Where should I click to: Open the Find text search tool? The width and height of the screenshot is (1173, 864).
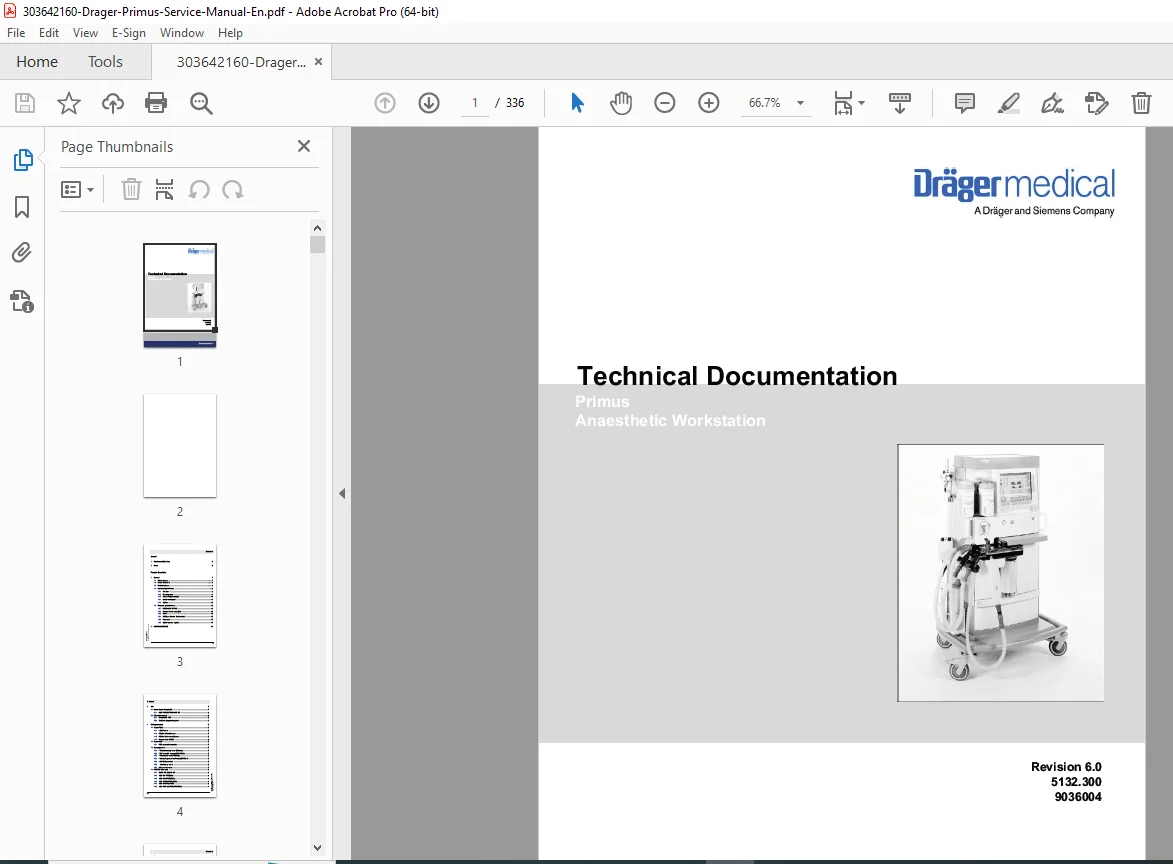coord(201,103)
